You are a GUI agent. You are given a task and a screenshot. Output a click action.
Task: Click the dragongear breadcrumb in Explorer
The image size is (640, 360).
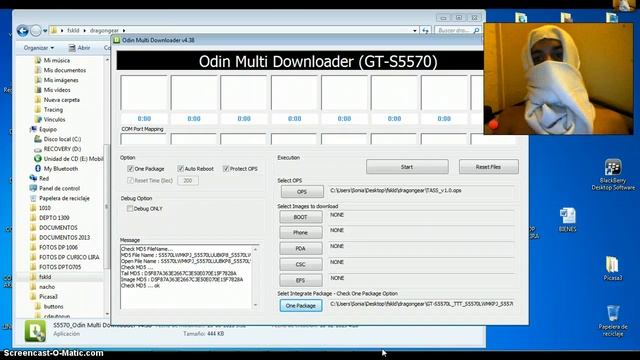pos(104,31)
